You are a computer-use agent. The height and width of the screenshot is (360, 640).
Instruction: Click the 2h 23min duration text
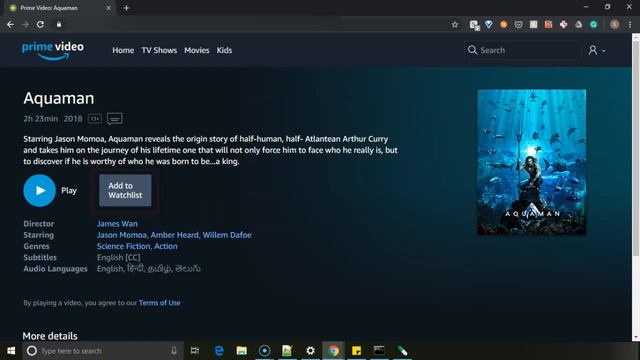(x=40, y=119)
